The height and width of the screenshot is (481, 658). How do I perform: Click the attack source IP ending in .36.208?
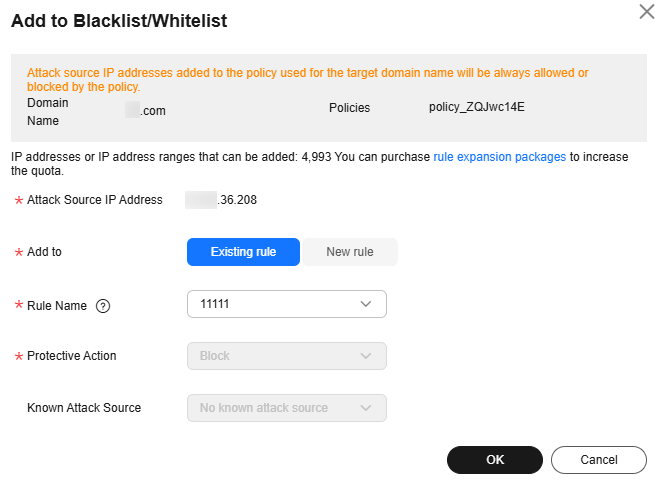point(221,200)
